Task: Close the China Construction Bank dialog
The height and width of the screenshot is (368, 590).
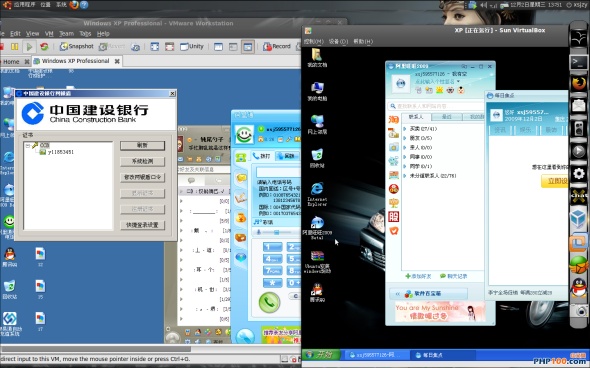Action: click(x=172, y=93)
